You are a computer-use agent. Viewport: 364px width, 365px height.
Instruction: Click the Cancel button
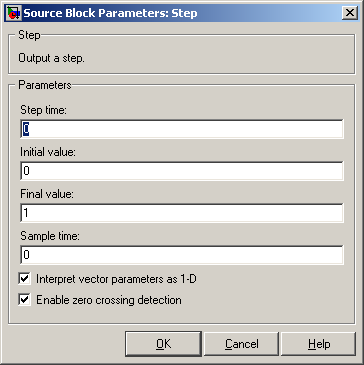pyautogui.click(x=241, y=344)
